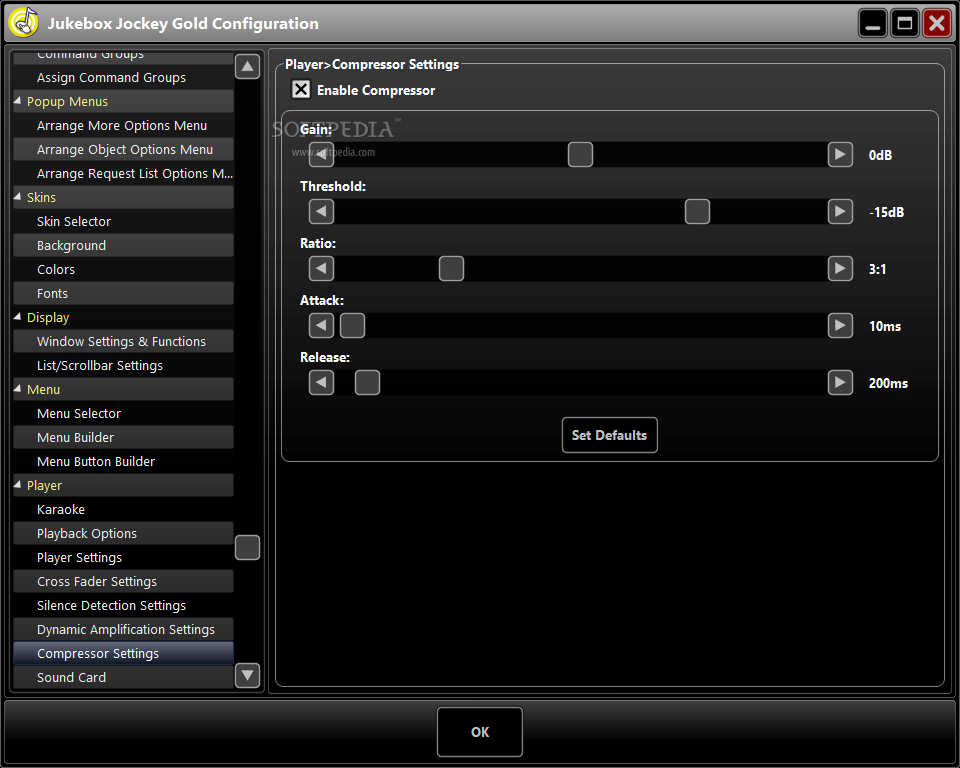Click the Ratio increase arrow
The image size is (960, 768).
click(840, 268)
